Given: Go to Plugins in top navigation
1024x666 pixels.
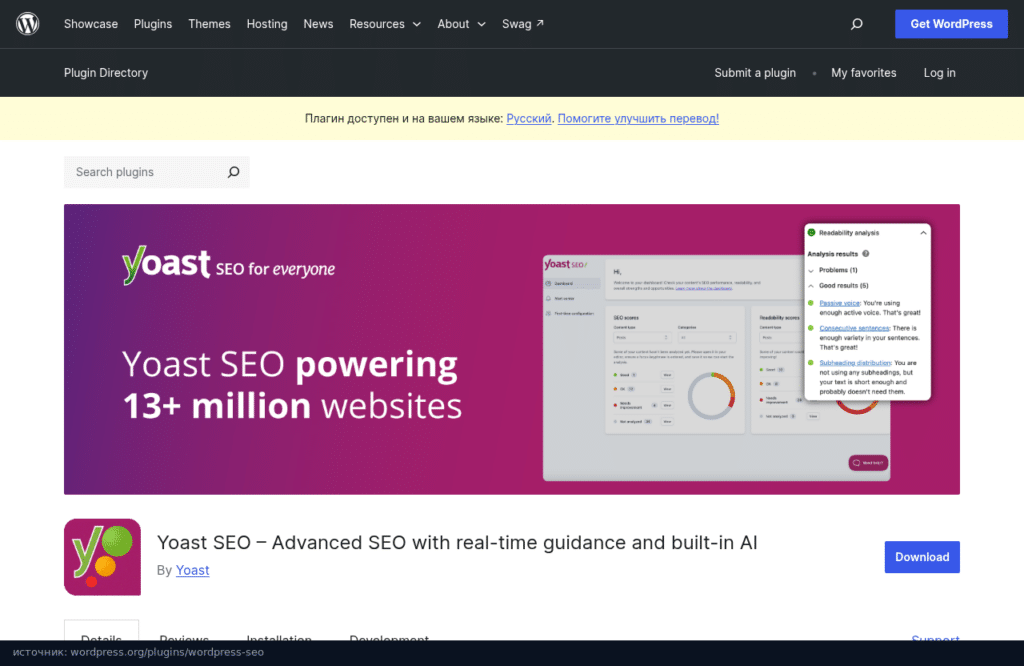Looking at the screenshot, I should 153,24.
